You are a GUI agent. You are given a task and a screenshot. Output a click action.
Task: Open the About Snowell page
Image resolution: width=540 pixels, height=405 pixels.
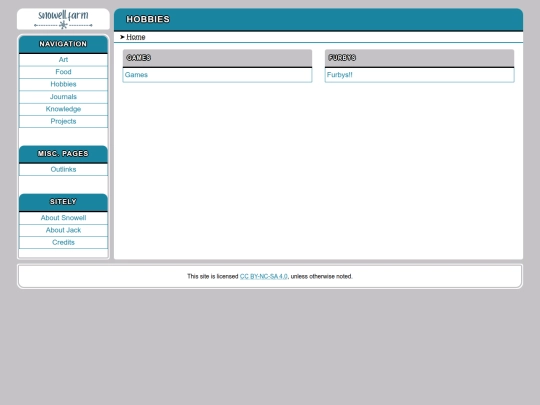63,218
